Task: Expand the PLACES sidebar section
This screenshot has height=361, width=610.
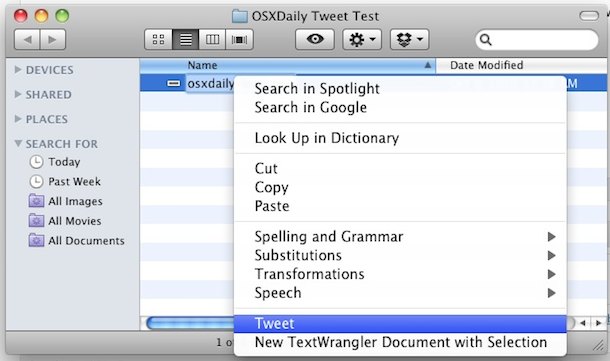Action: 18,119
